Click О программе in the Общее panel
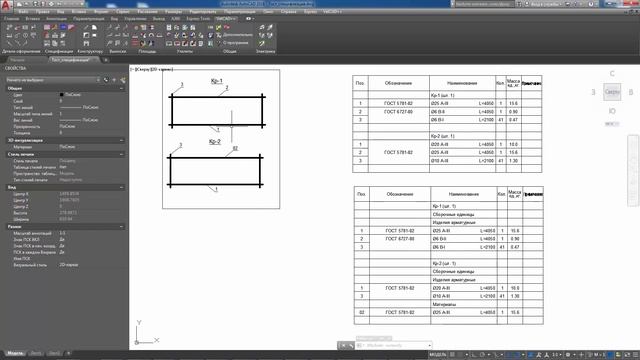Image resolution: width=640 pixels, height=360 pixels. pyautogui.click(x=236, y=43)
